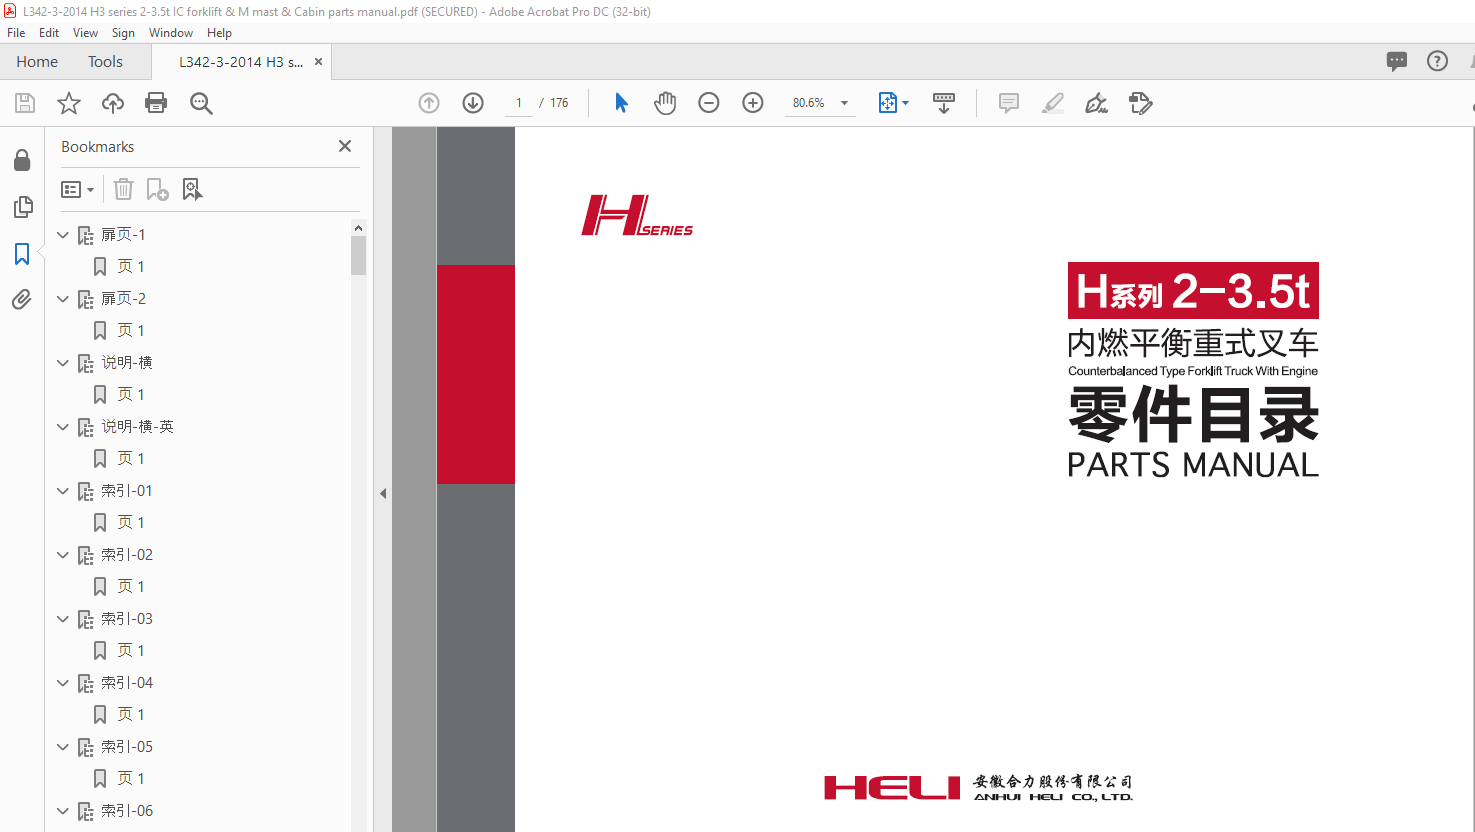Select 页 1 under 索引-04

[131, 715]
